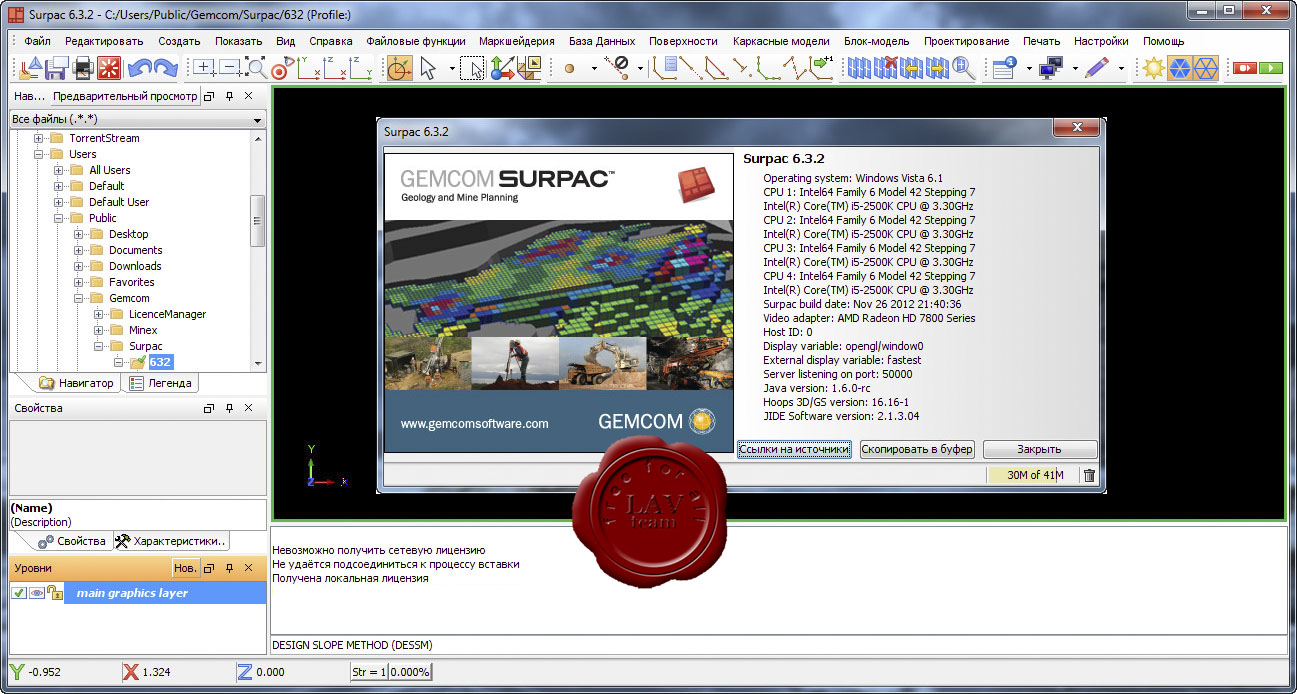Click the red reset graphics icon

click(109, 68)
